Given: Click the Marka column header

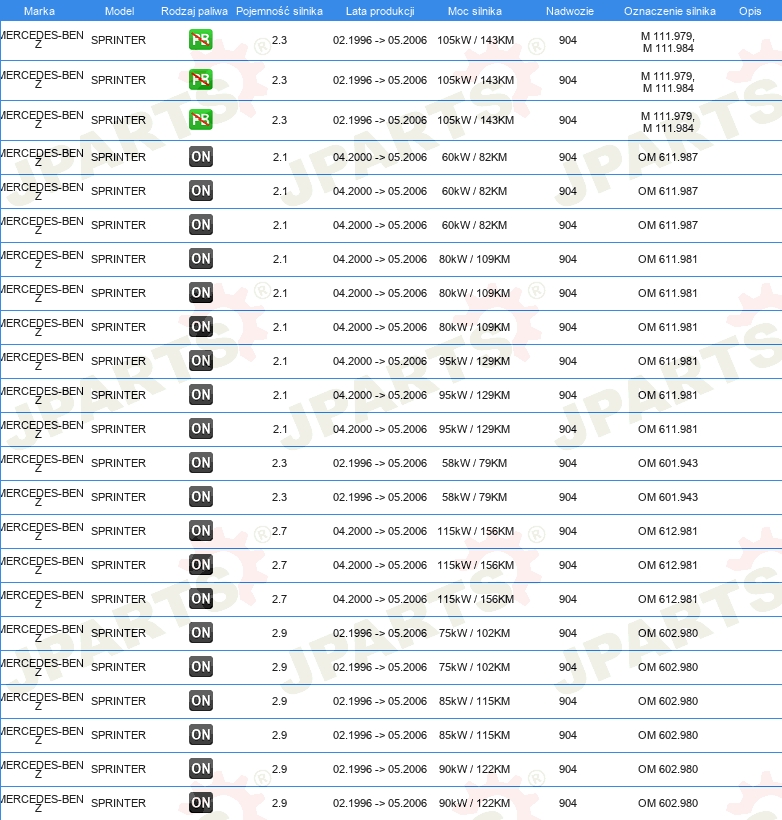Looking at the screenshot, I should click(39, 11).
